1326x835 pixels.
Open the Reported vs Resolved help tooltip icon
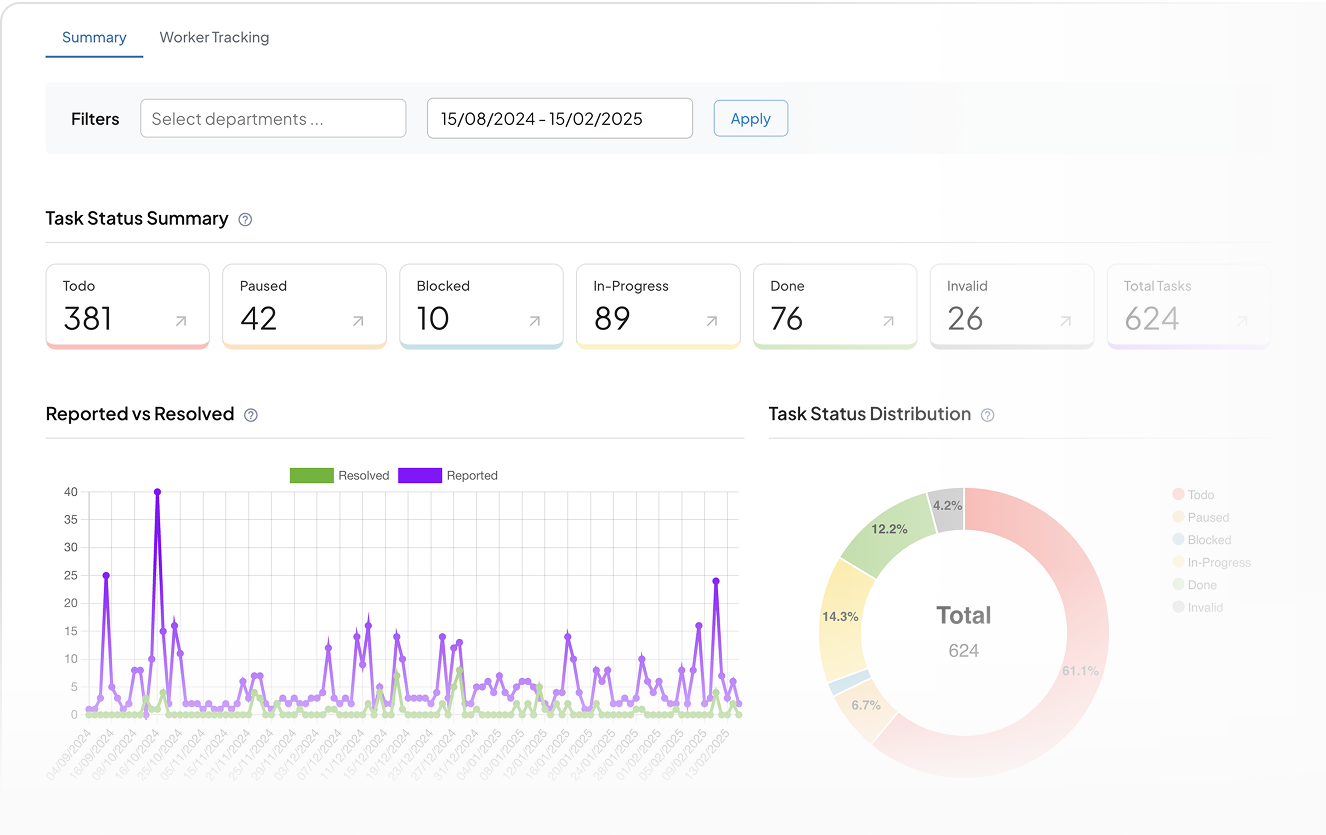pos(251,414)
